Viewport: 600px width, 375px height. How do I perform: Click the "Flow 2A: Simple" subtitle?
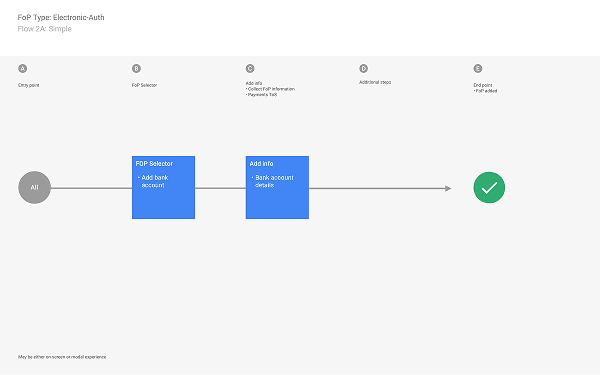coord(44,29)
